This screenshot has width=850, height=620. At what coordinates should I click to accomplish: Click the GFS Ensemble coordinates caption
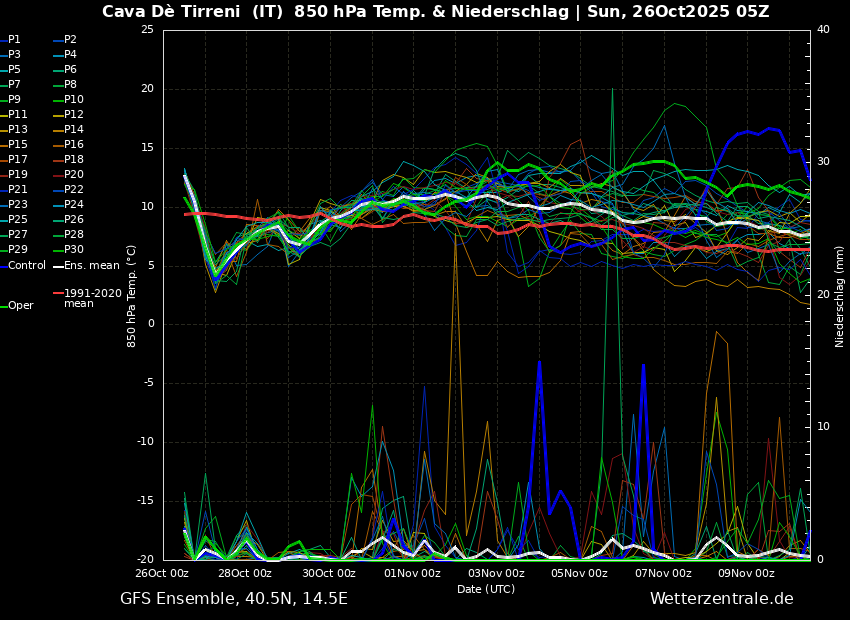[x=234, y=599]
